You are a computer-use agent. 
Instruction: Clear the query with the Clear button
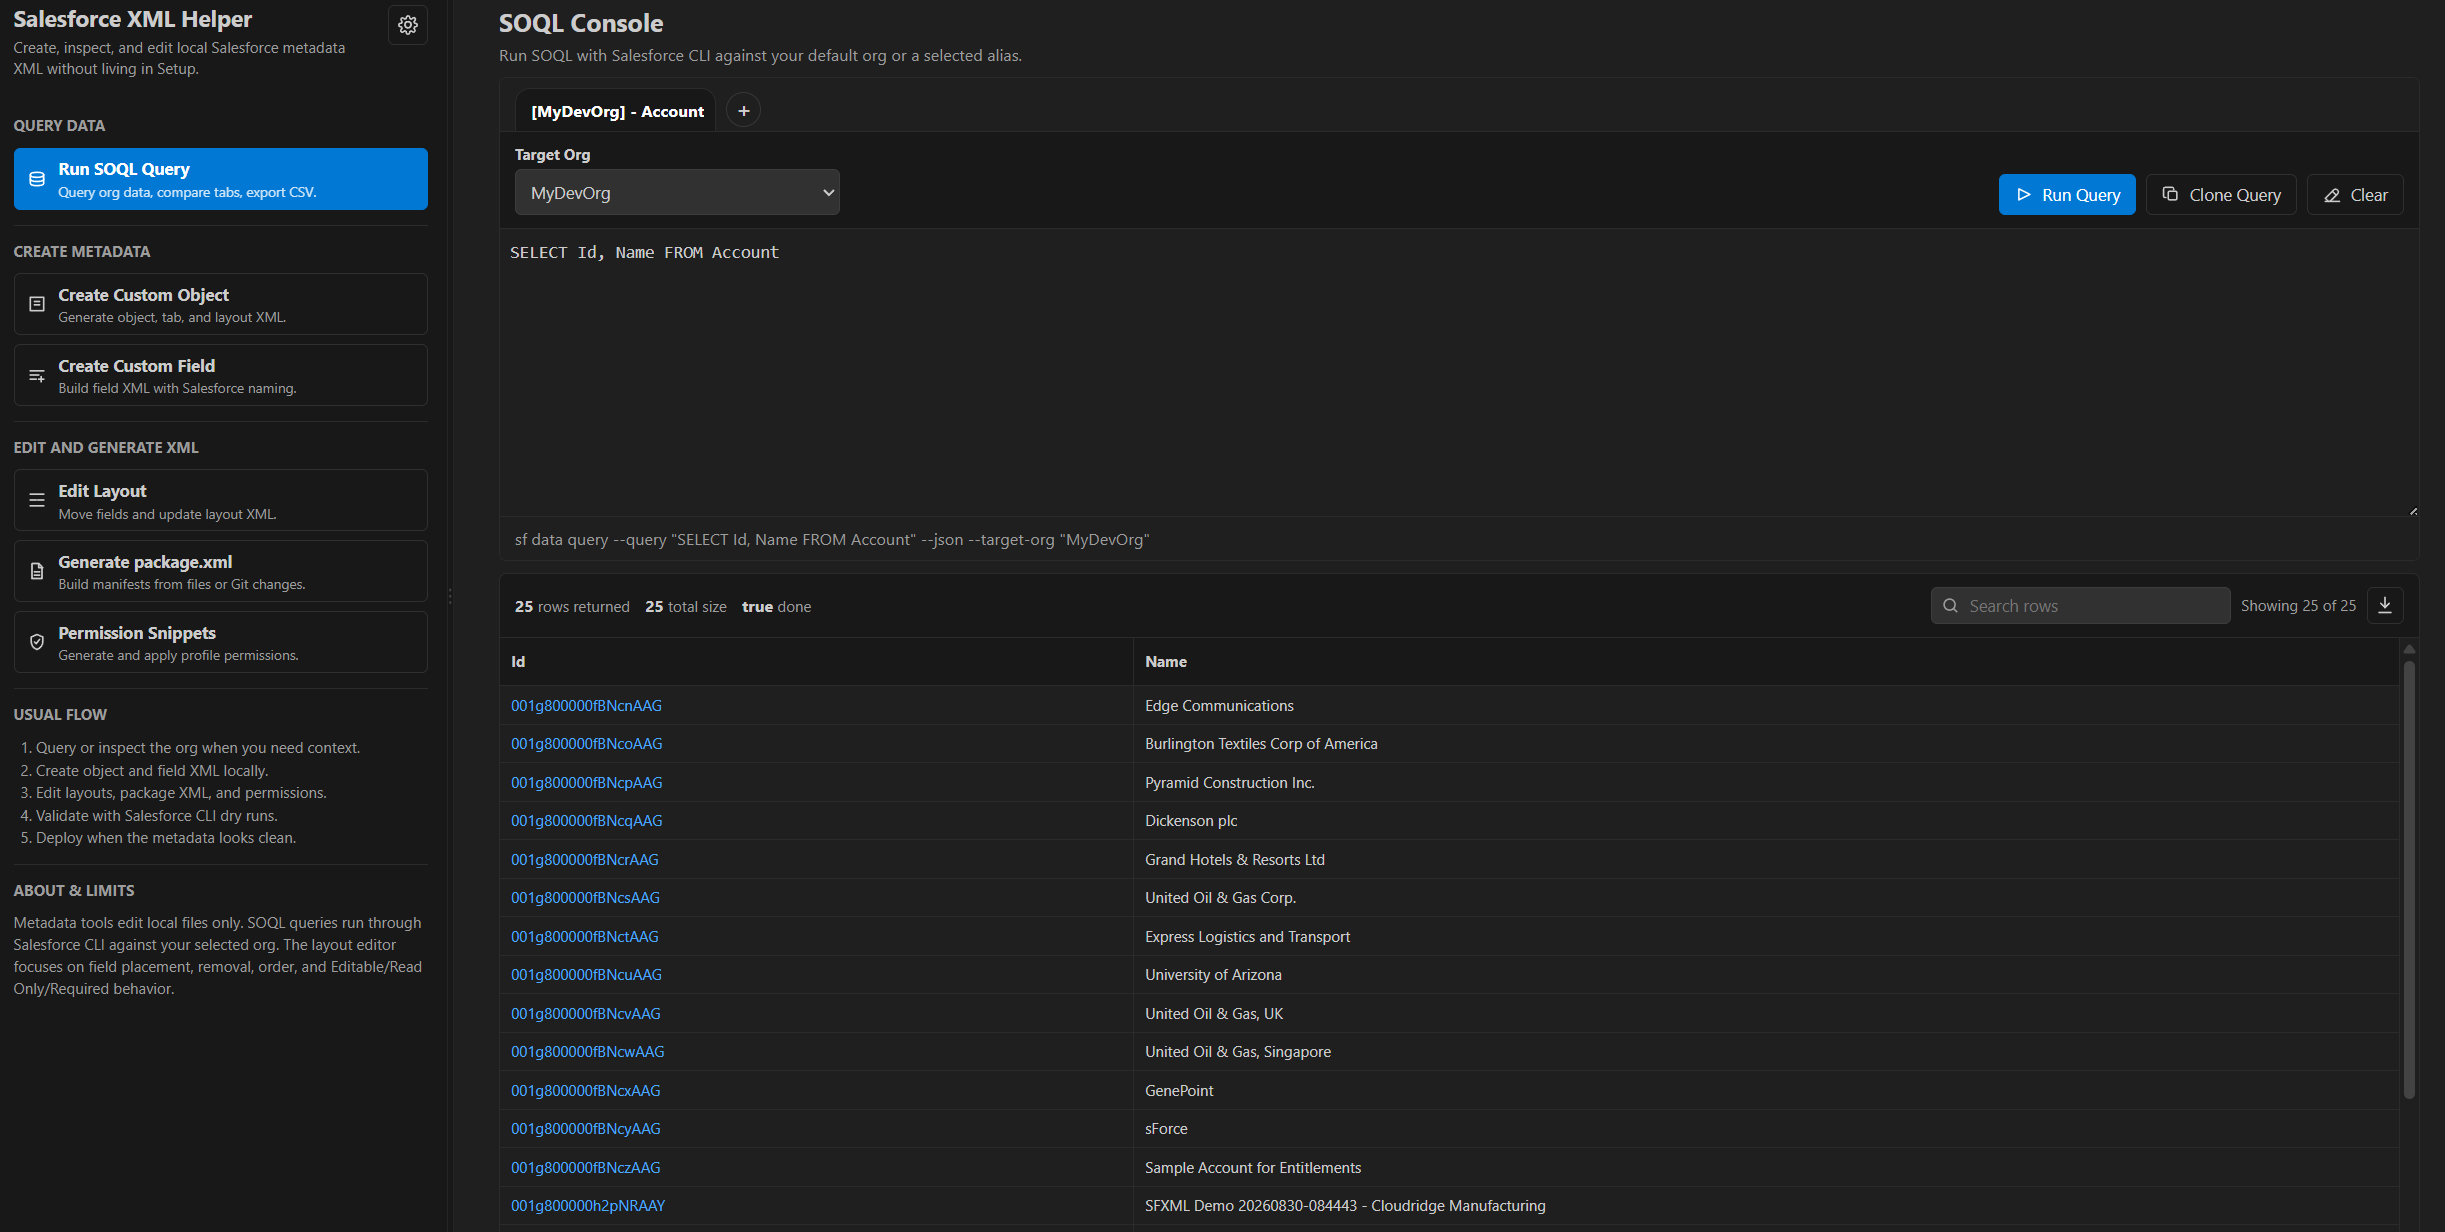point(2355,195)
